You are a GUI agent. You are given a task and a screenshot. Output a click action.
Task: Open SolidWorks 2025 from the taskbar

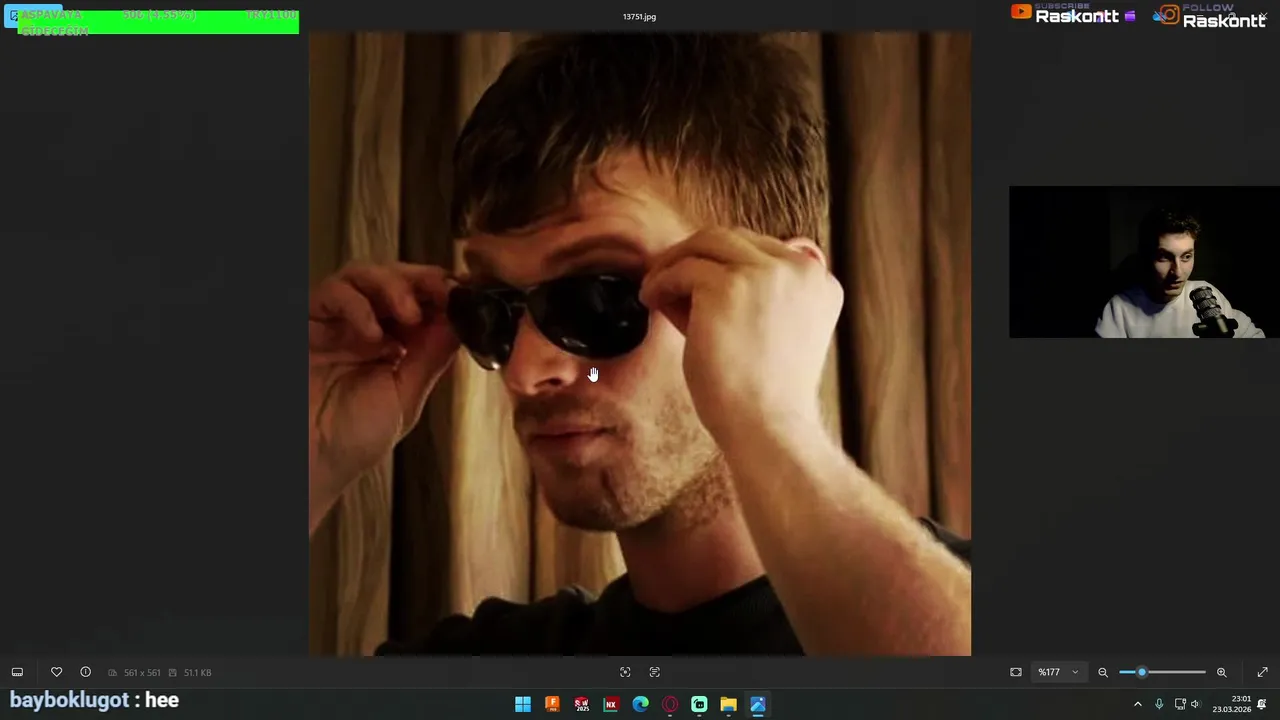581,704
